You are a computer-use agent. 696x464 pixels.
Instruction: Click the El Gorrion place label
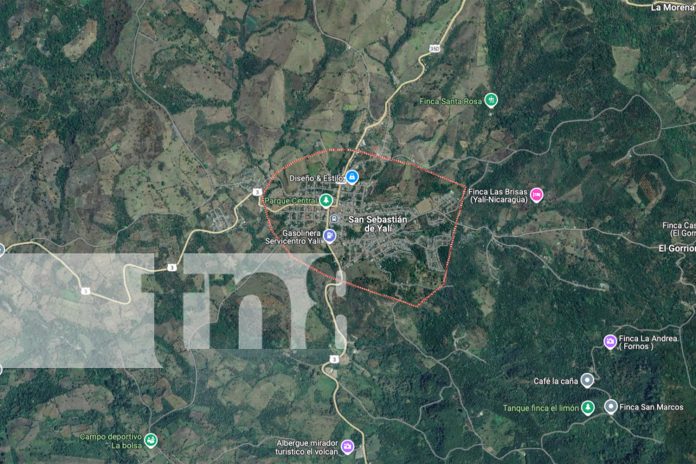click(x=677, y=248)
